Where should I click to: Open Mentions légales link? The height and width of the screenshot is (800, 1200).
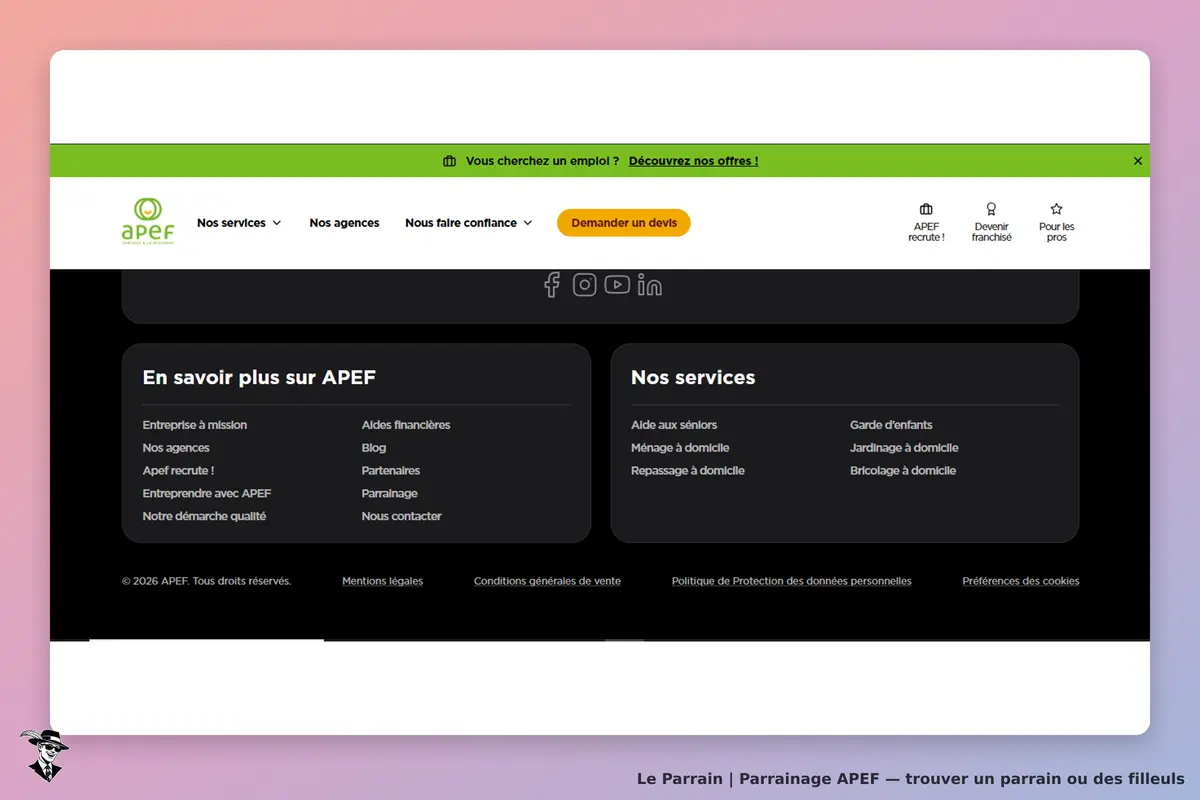click(382, 581)
